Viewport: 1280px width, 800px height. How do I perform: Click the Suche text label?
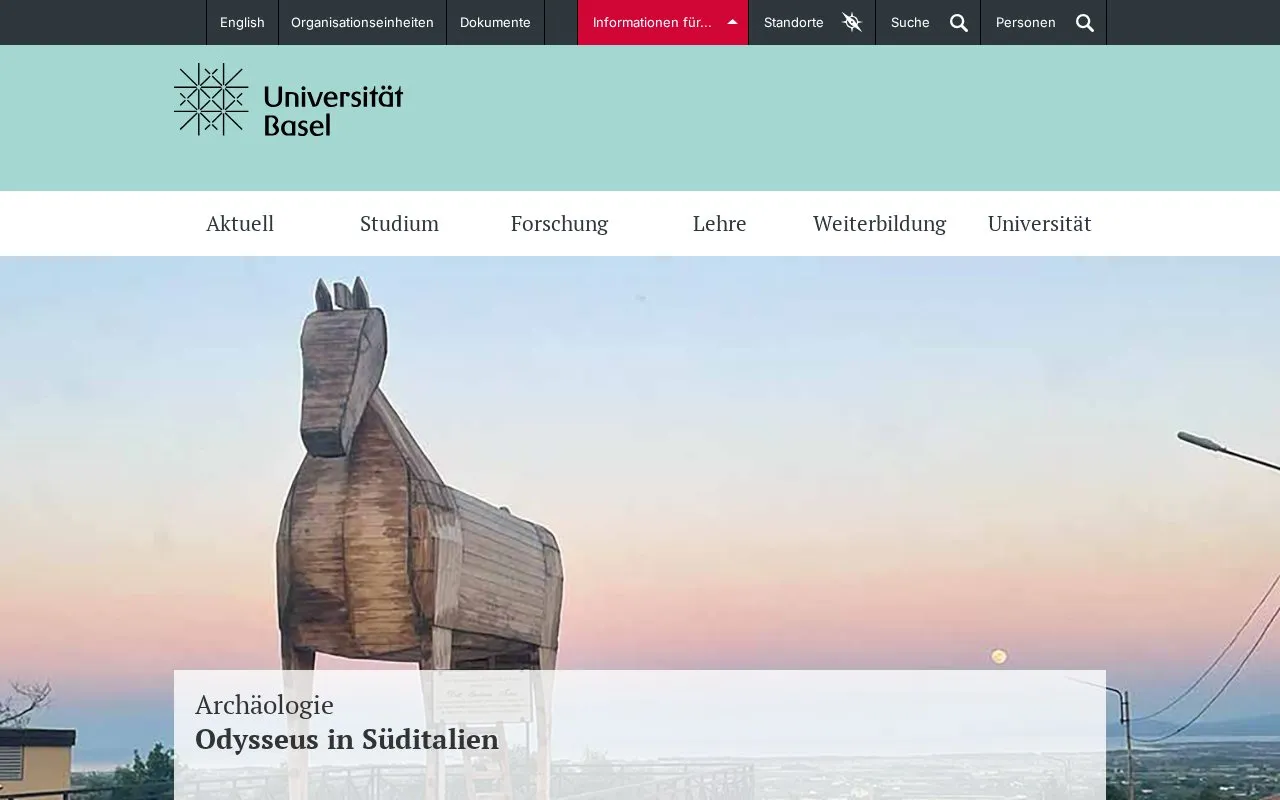pos(910,22)
